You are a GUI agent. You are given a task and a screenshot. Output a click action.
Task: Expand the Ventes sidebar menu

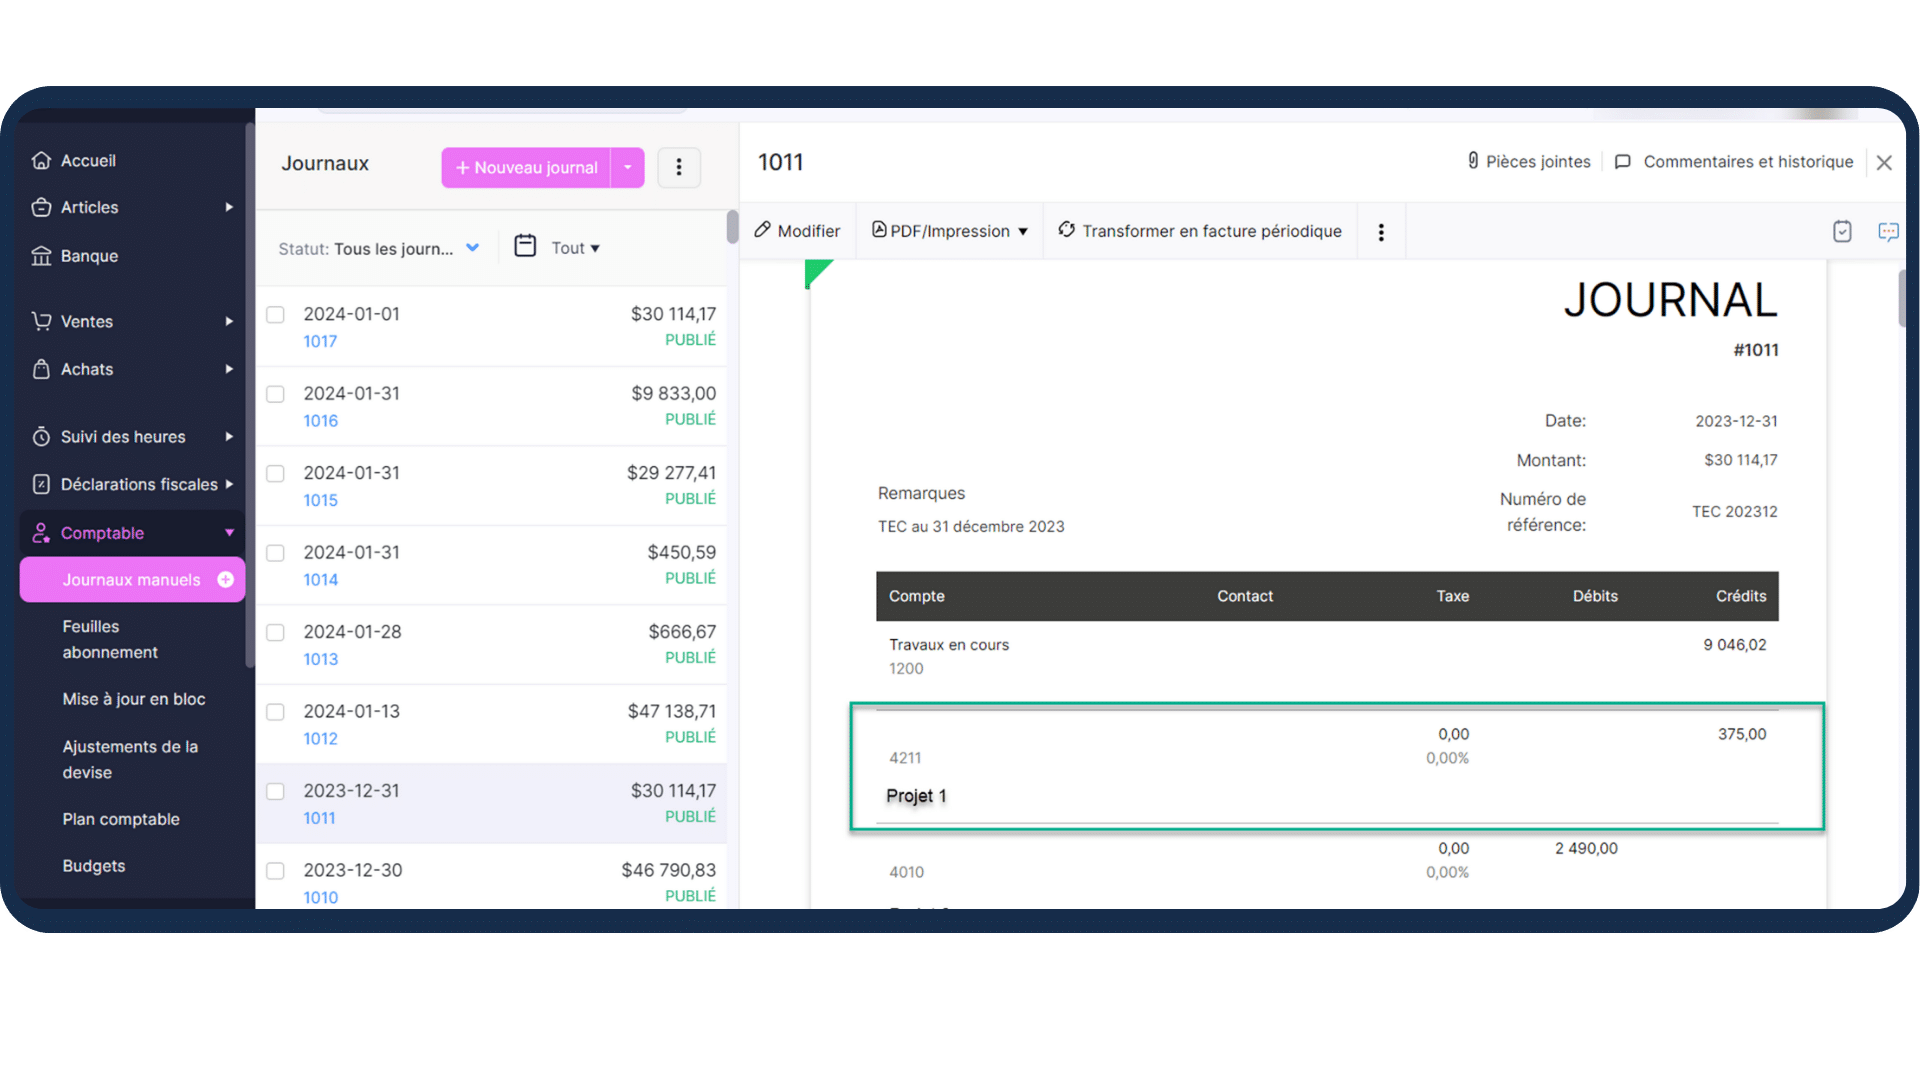(229, 321)
